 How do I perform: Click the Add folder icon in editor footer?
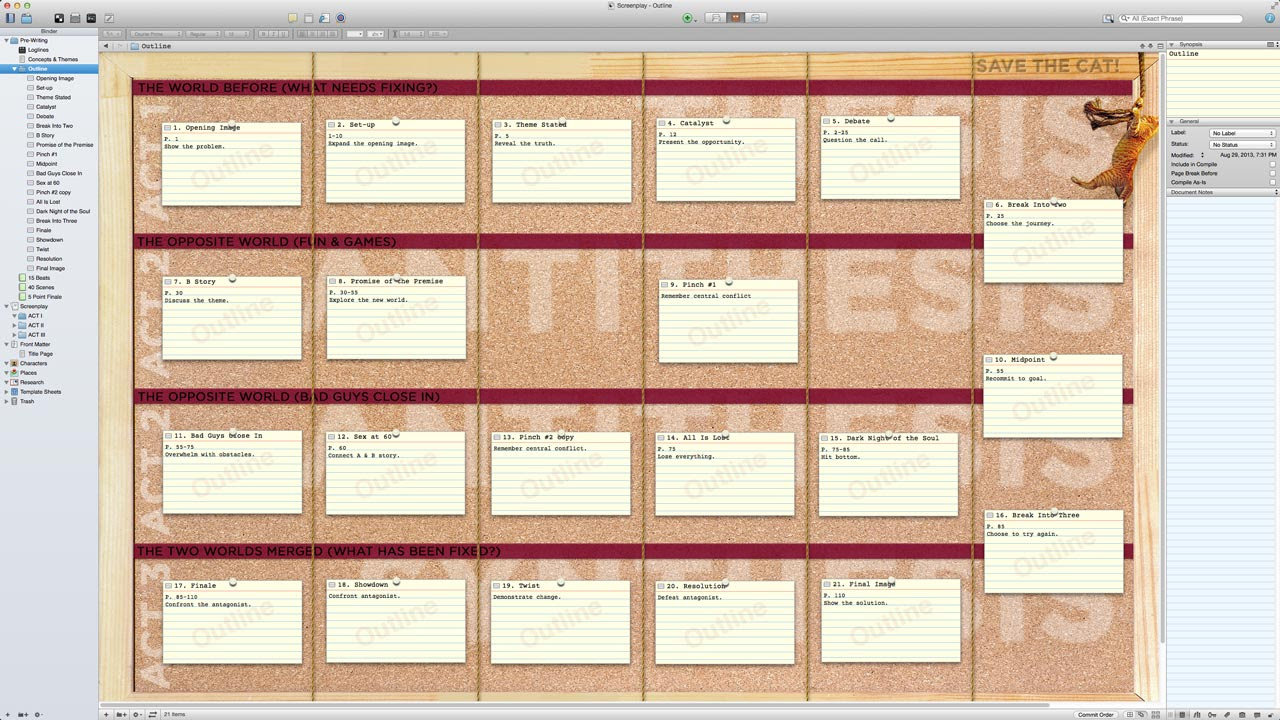tap(121, 714)
